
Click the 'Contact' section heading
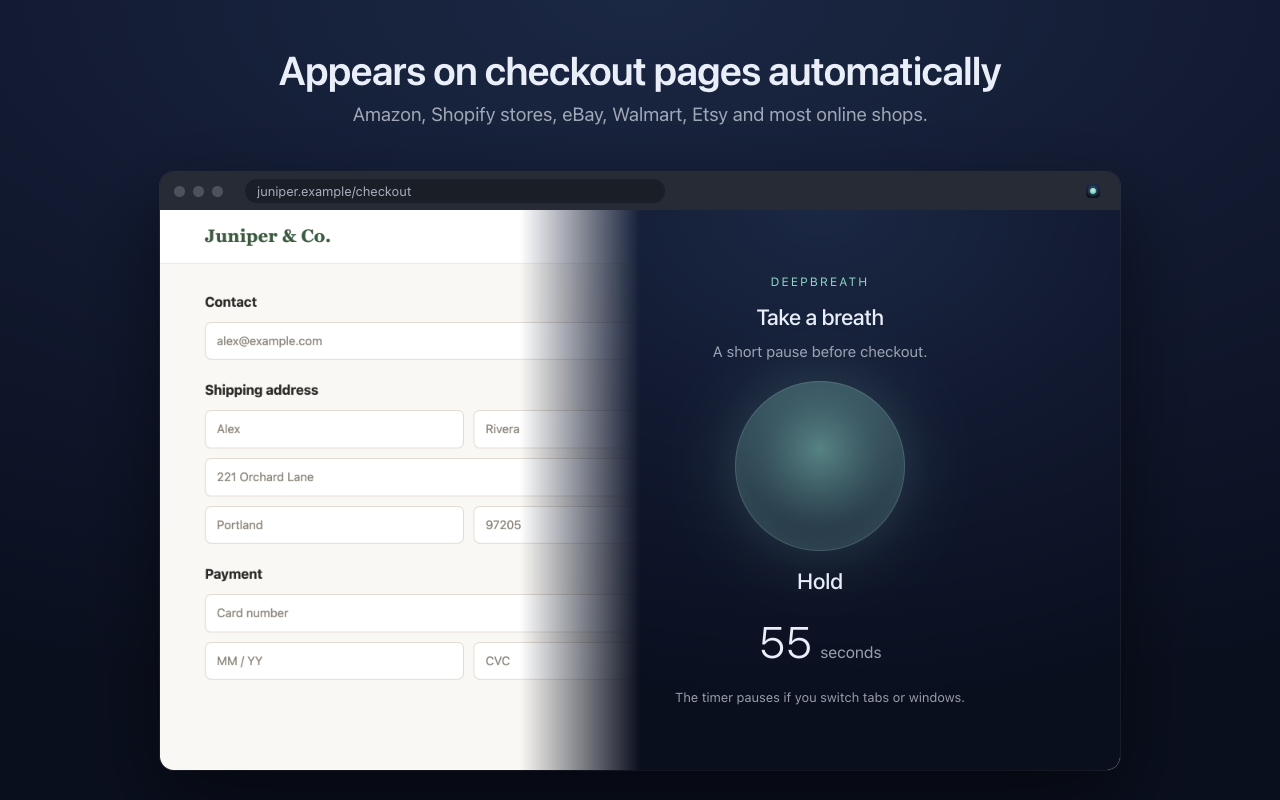tap(231, 302)
